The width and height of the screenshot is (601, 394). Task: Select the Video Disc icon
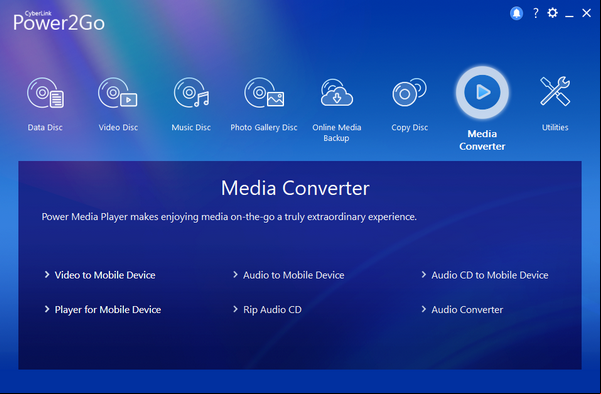pyautogui.click(x=118, y=93)
